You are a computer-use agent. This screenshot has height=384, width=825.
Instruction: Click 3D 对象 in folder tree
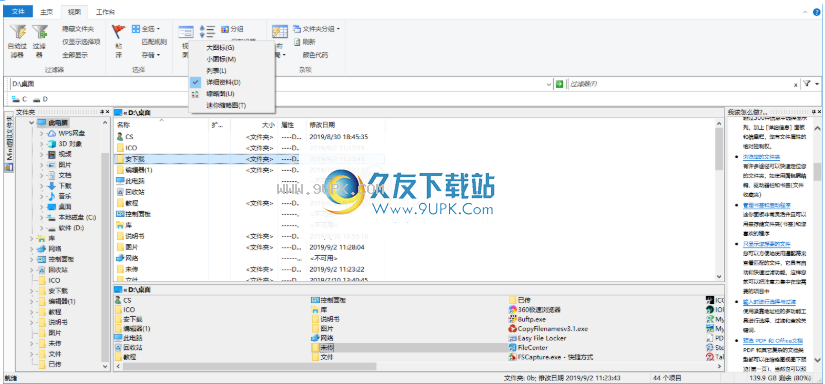[x=65, y=144]
